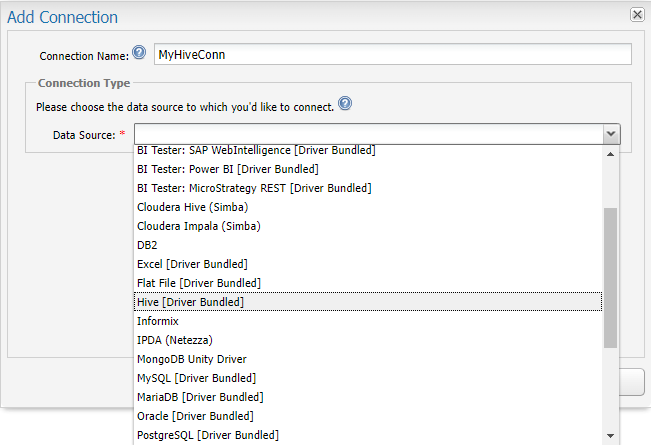Collapse the Data Source dropdown arrow

pos(611,134)
